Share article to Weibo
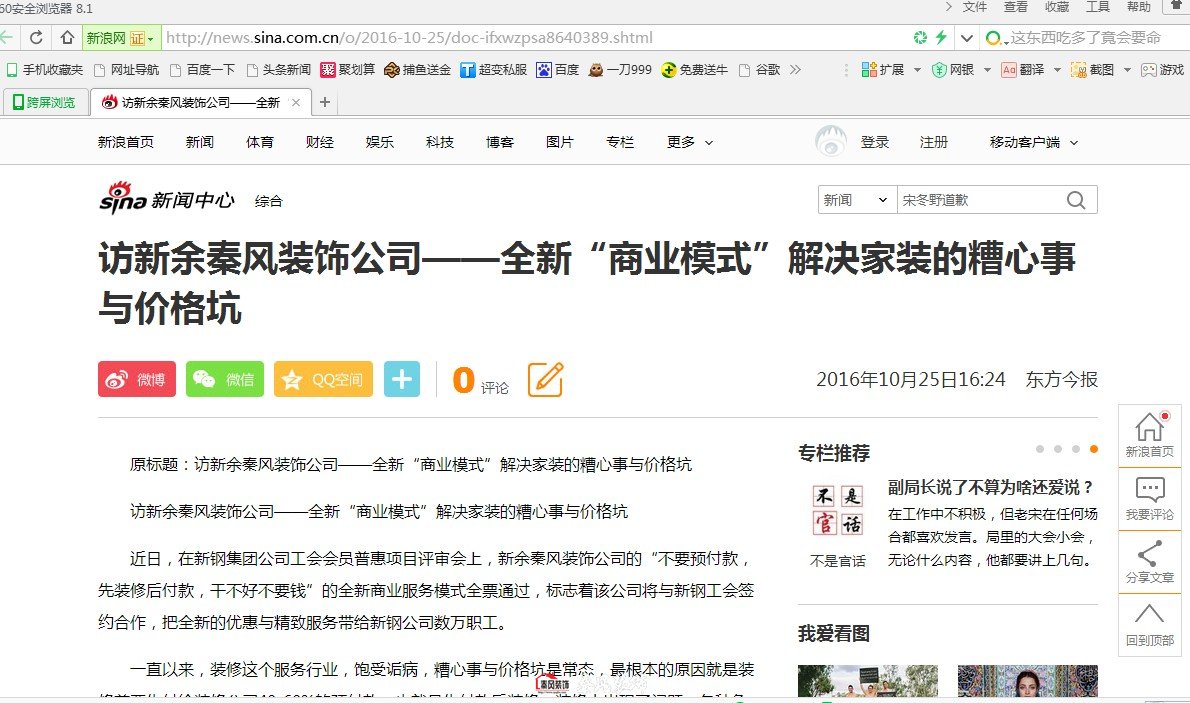Screen dimensions: 1190x703 click(137, 380)
